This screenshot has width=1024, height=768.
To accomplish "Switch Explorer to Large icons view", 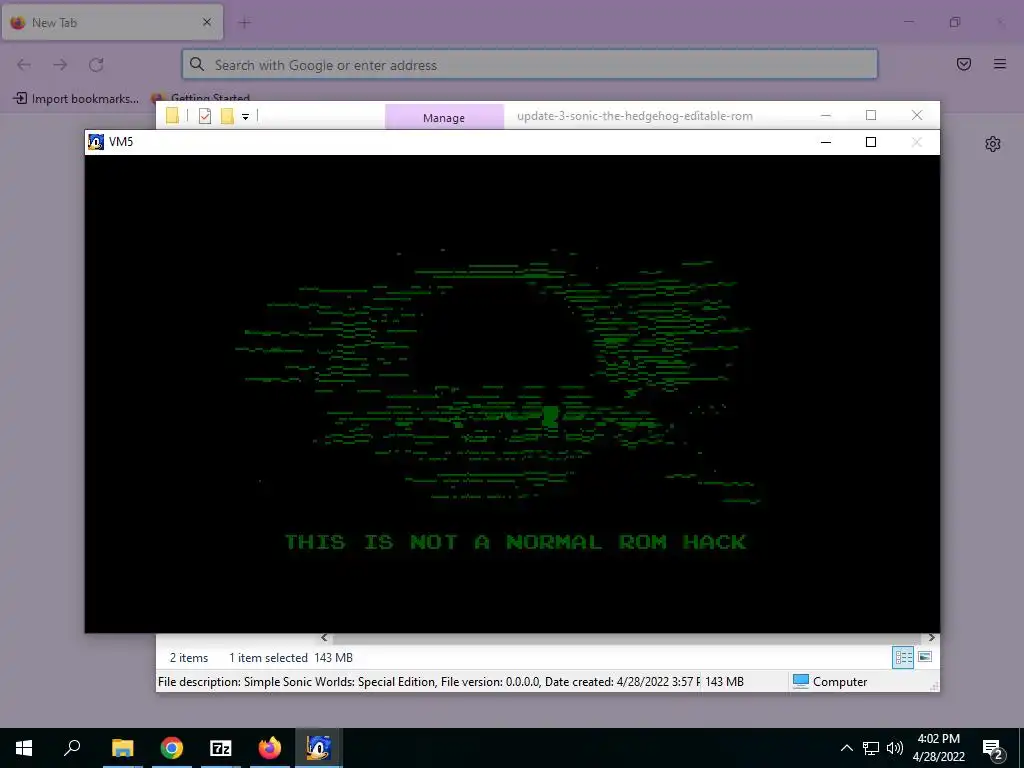I will point(925,657).
